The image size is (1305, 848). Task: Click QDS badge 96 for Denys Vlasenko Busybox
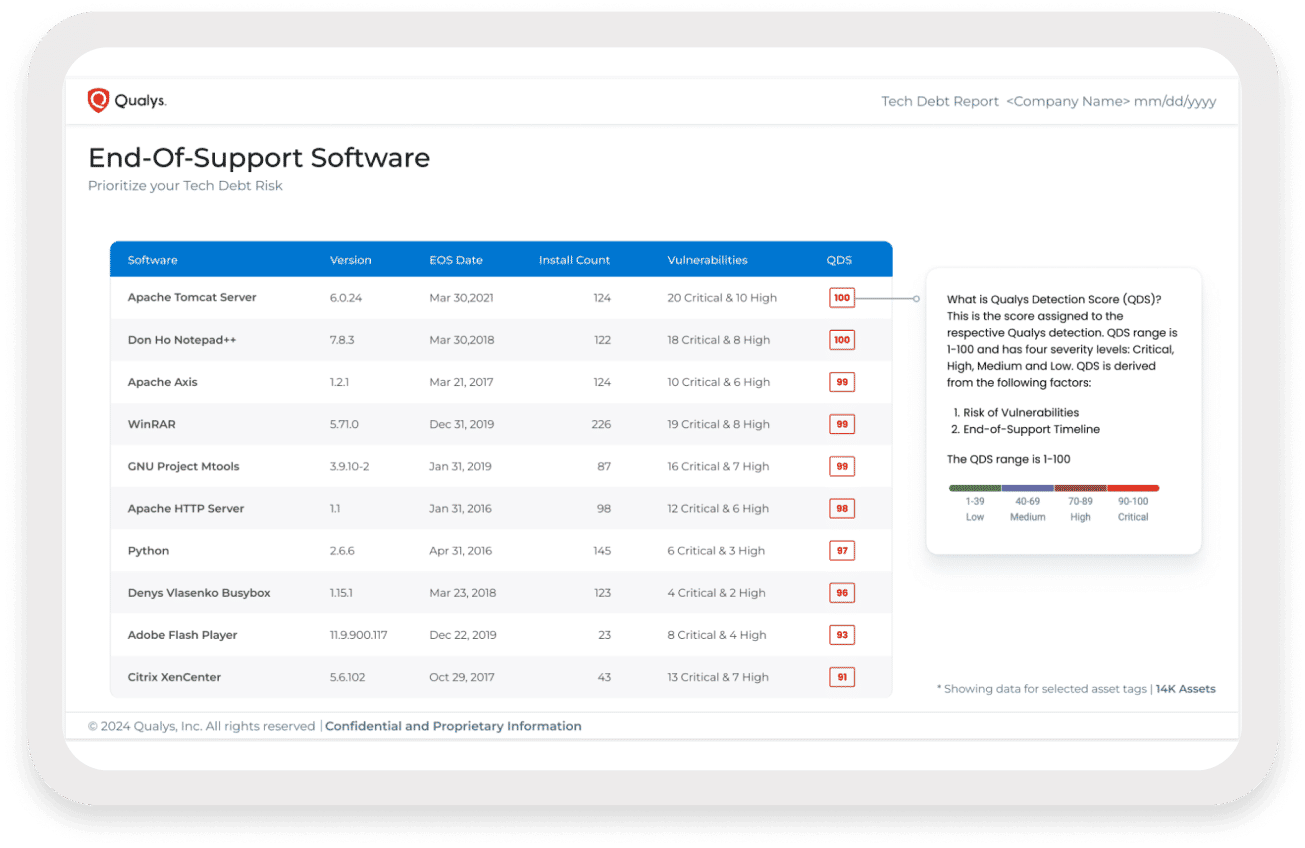[842, 593]
